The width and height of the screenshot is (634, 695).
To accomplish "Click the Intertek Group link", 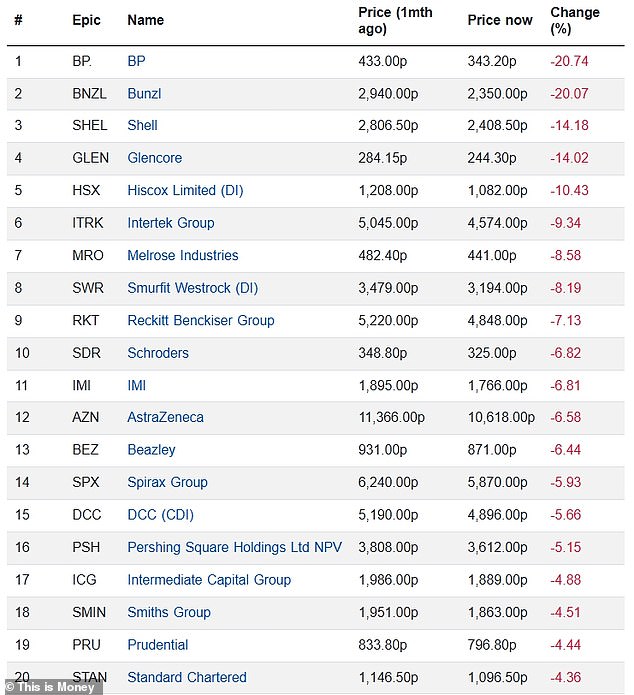I will coord(170,223).
